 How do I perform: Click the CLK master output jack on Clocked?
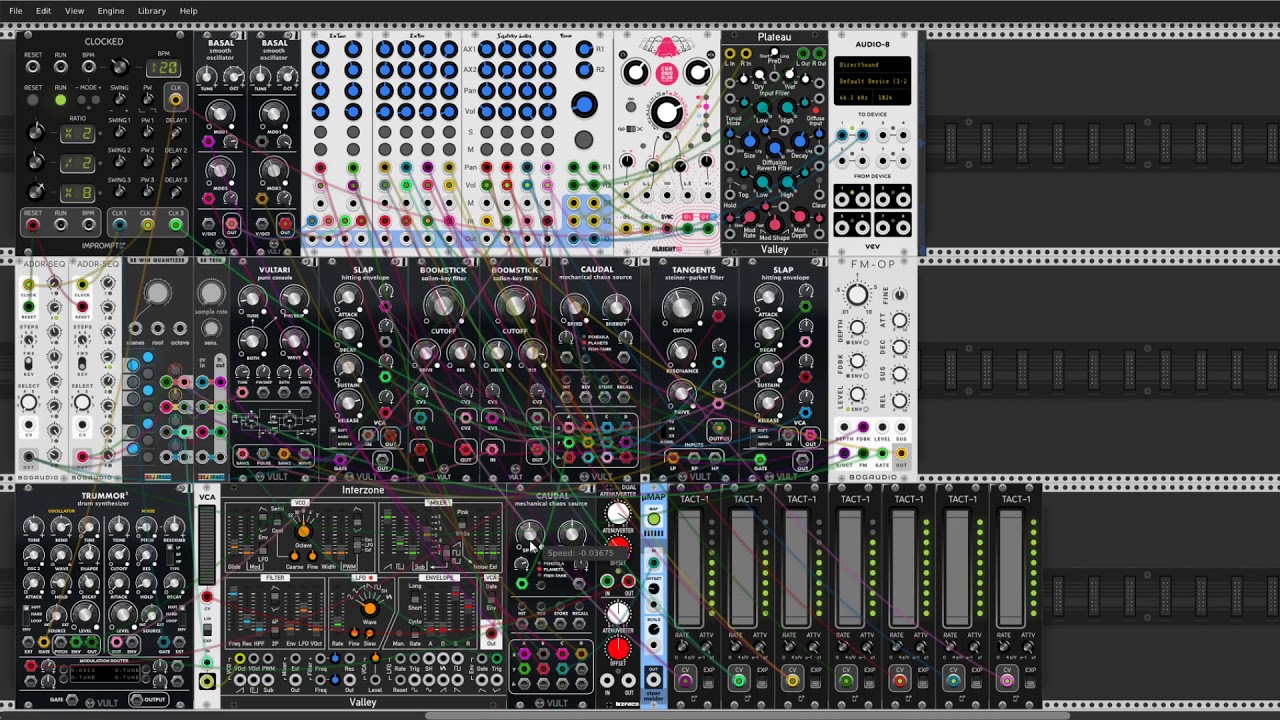pos(176,99)
